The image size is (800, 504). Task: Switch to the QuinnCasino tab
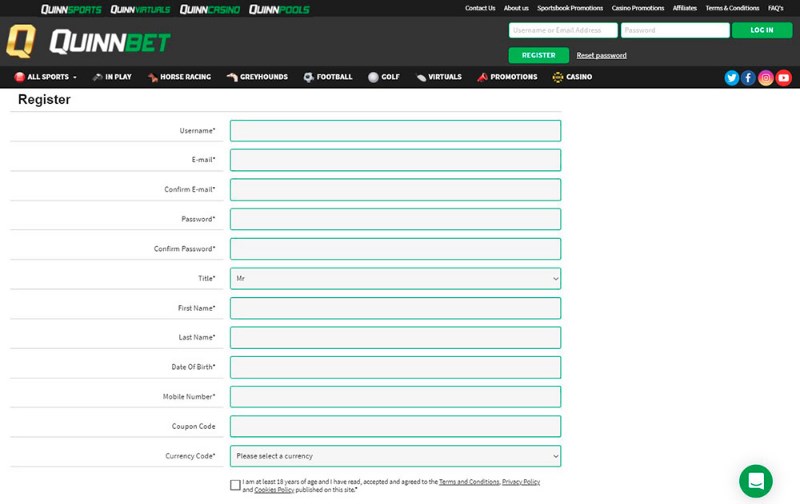(x=210, y=9)
